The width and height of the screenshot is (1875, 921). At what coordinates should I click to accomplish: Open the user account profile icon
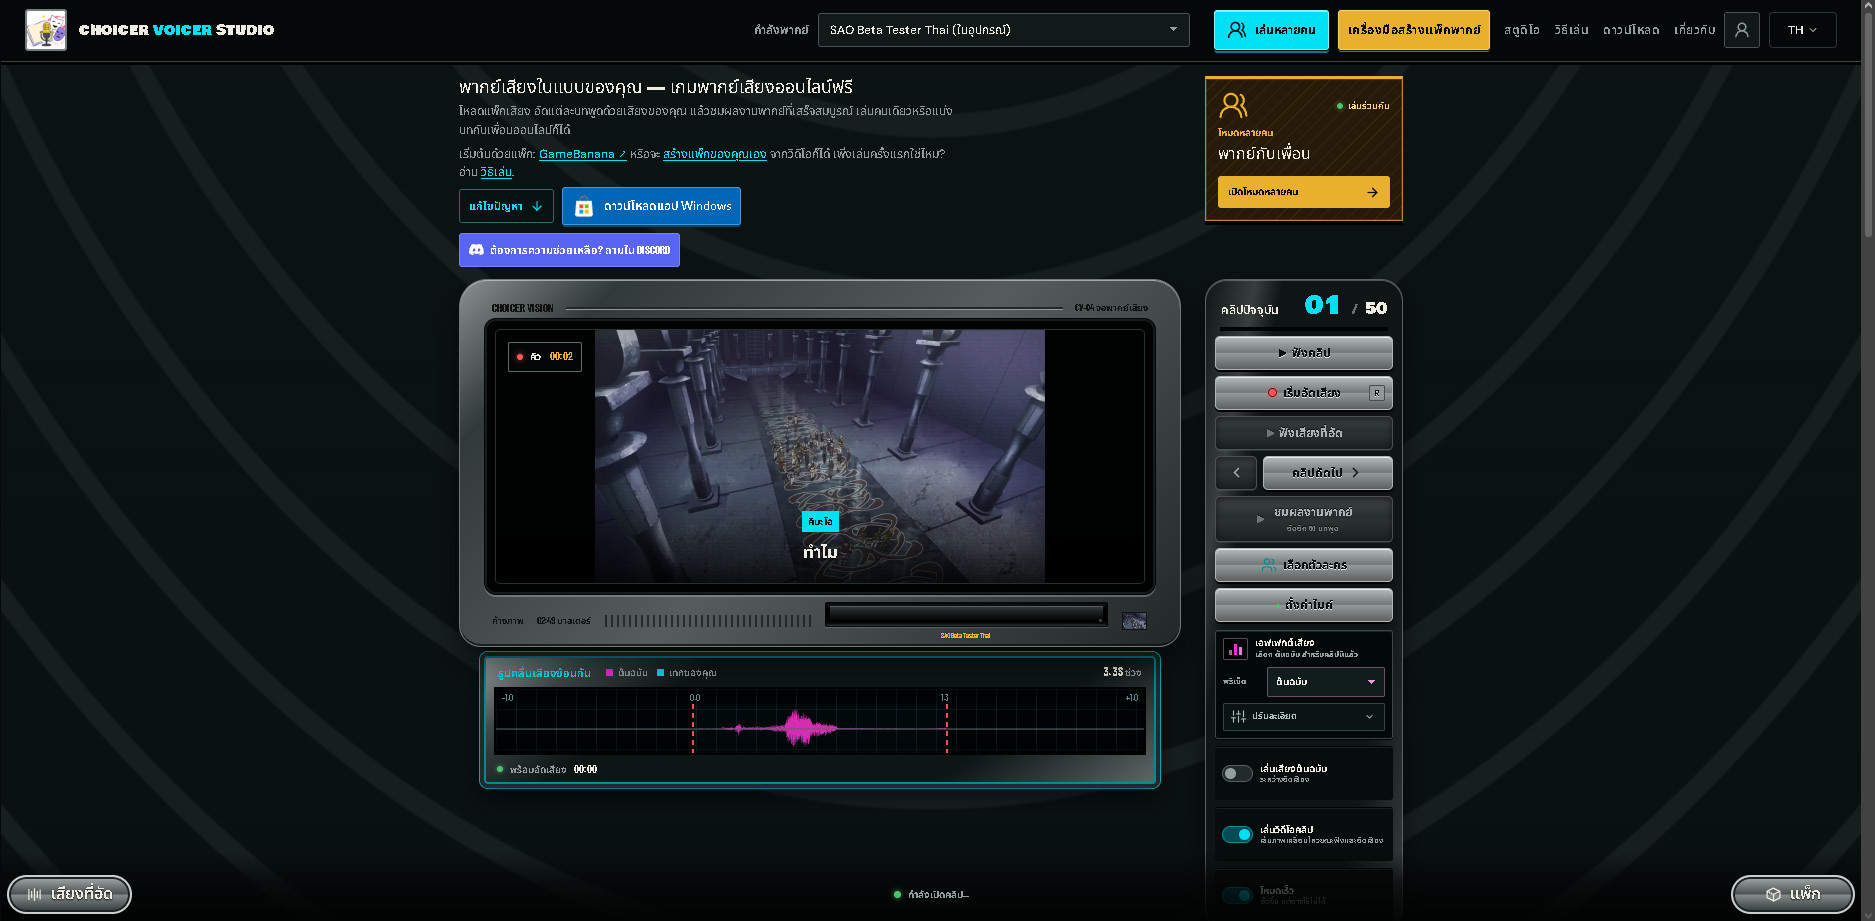(1742, 30)
